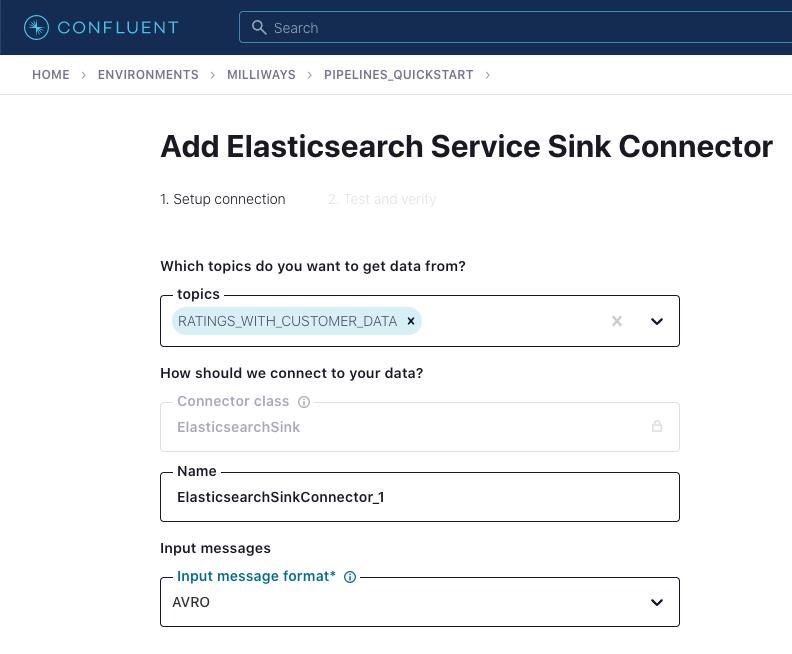Click the AVRO format value

coord(191,602)
